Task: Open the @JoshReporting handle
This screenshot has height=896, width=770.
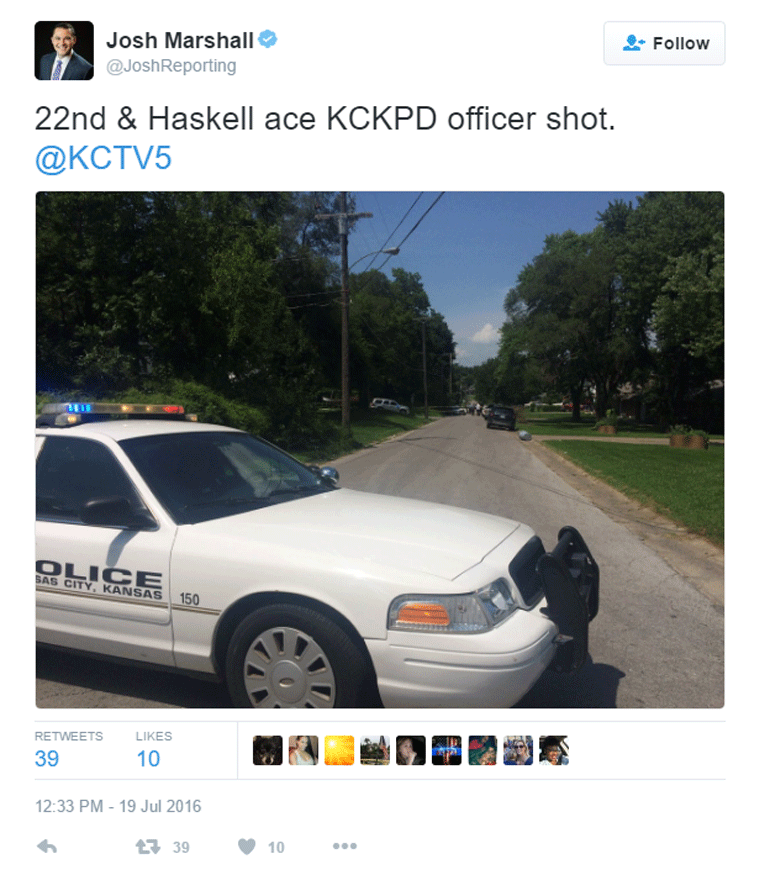Action: click(171, 66)
